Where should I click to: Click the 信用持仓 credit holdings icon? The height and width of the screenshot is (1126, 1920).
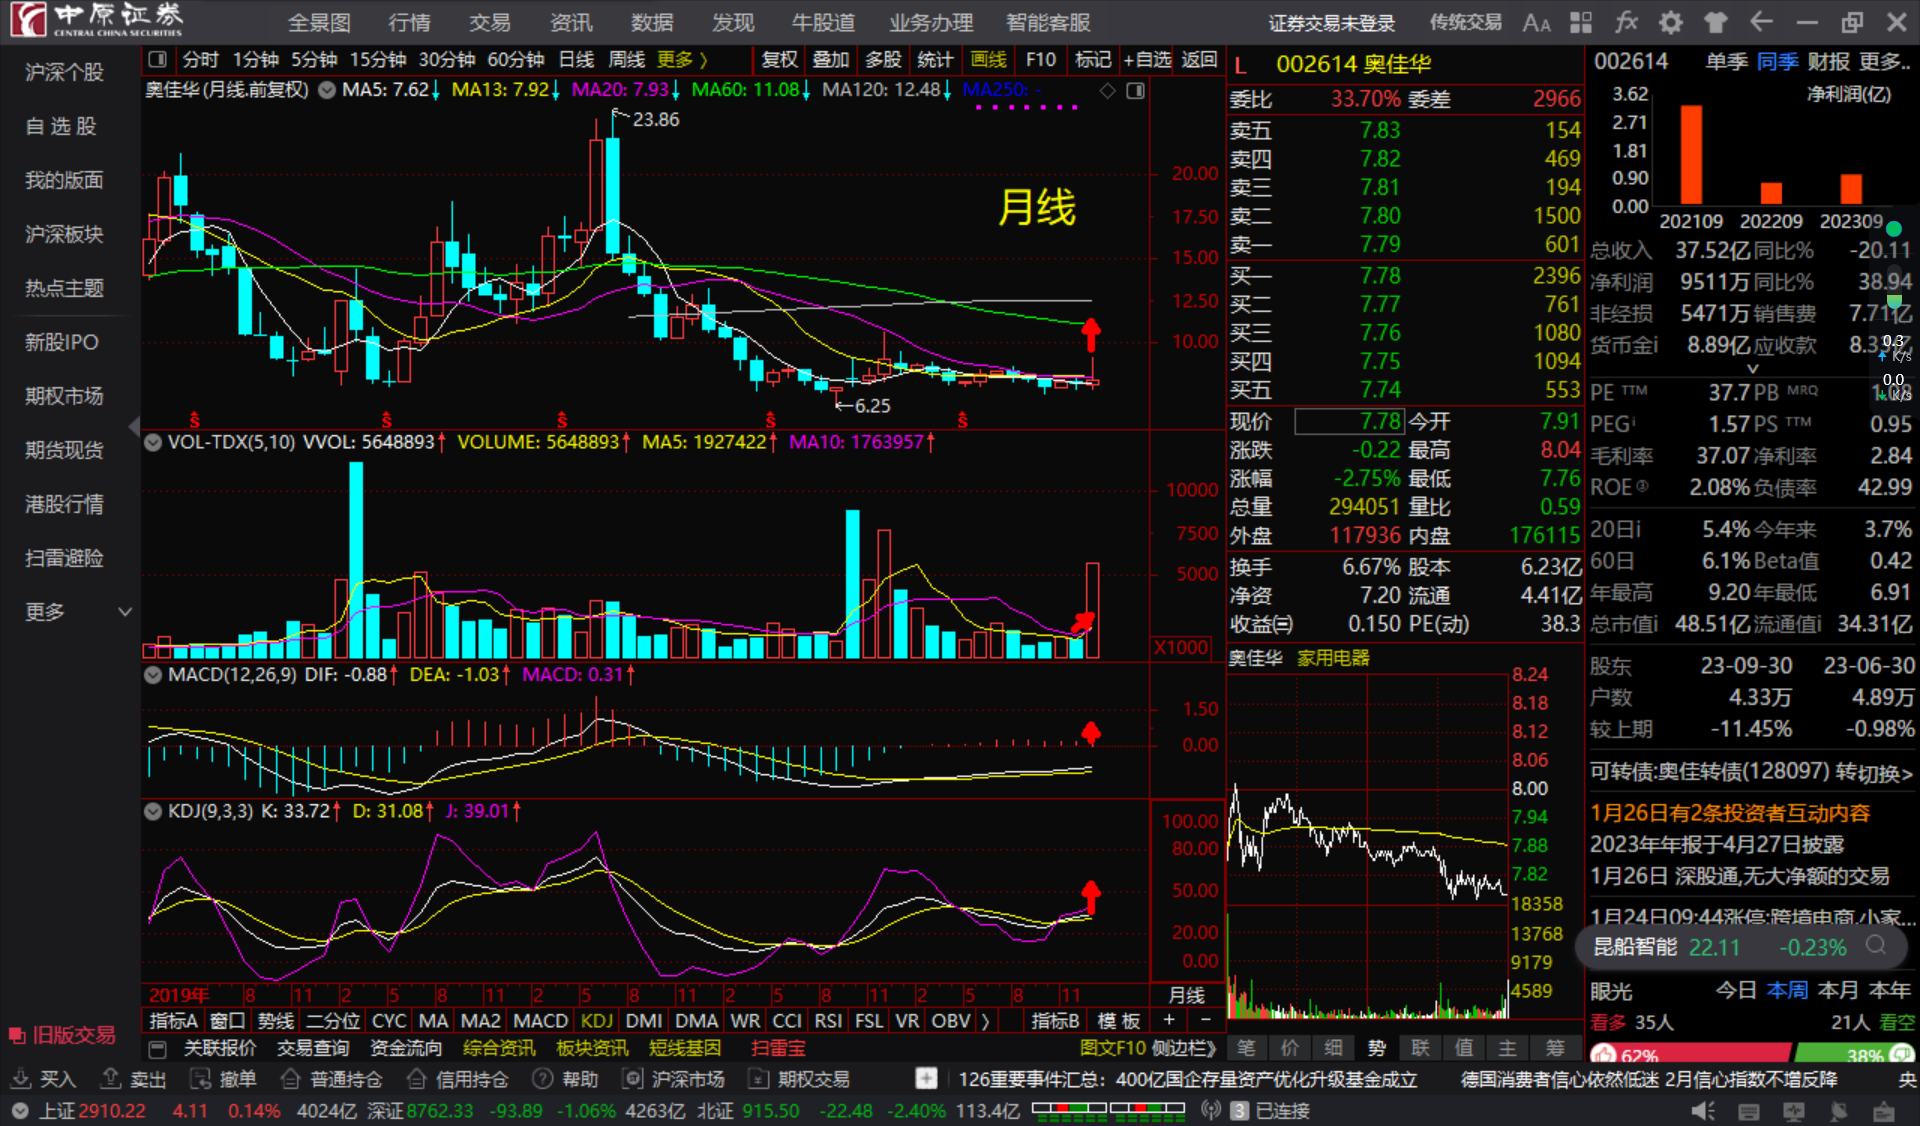(417, 1079)
